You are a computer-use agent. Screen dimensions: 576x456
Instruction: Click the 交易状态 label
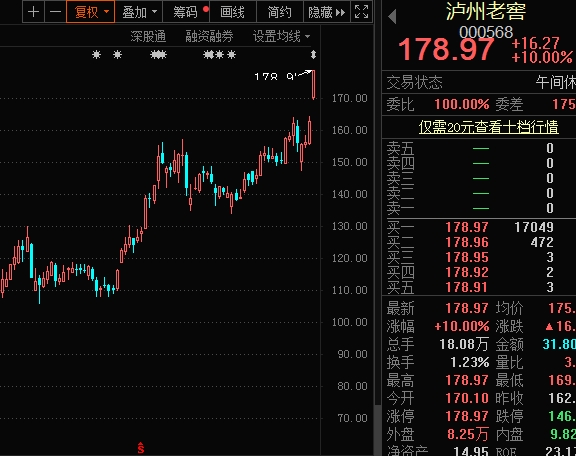[x=414, y=82]
